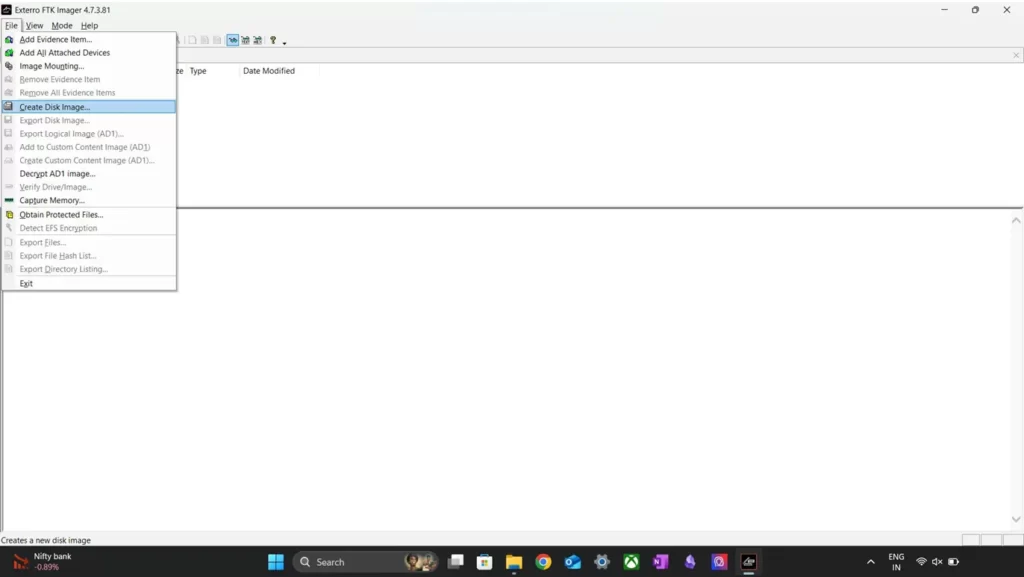This screenshot has width=1024, height=577.
Task: Open Google Chrome from the taskbar
Action: tap(543, 562)
